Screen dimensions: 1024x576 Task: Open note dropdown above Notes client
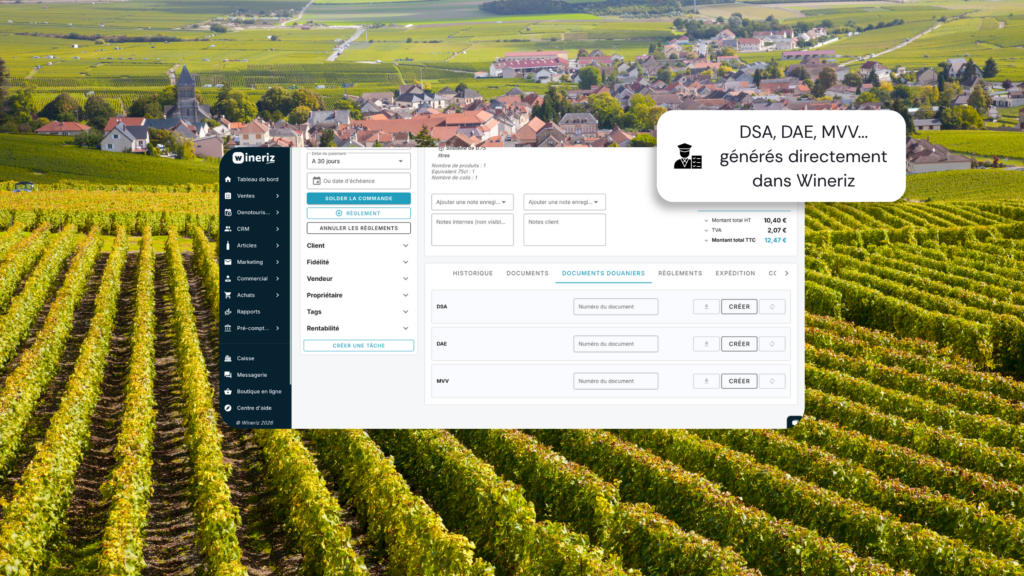point(564,202)
